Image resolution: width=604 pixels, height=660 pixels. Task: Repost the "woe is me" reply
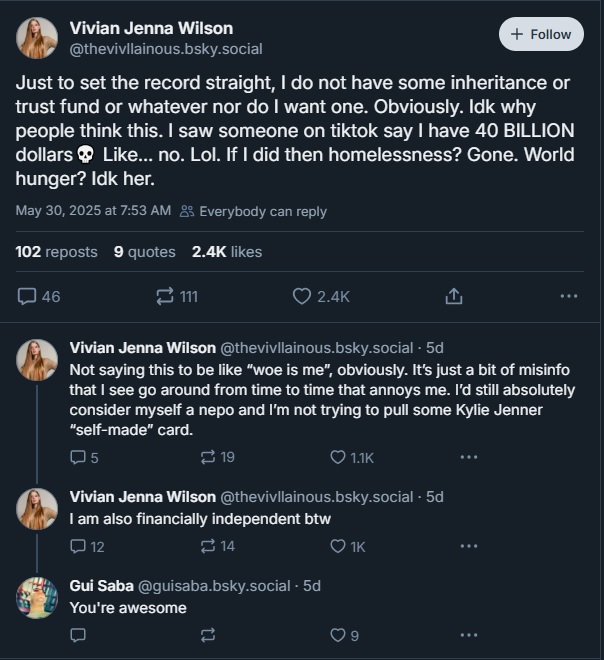pyautogui.click(x=208, y=457)
